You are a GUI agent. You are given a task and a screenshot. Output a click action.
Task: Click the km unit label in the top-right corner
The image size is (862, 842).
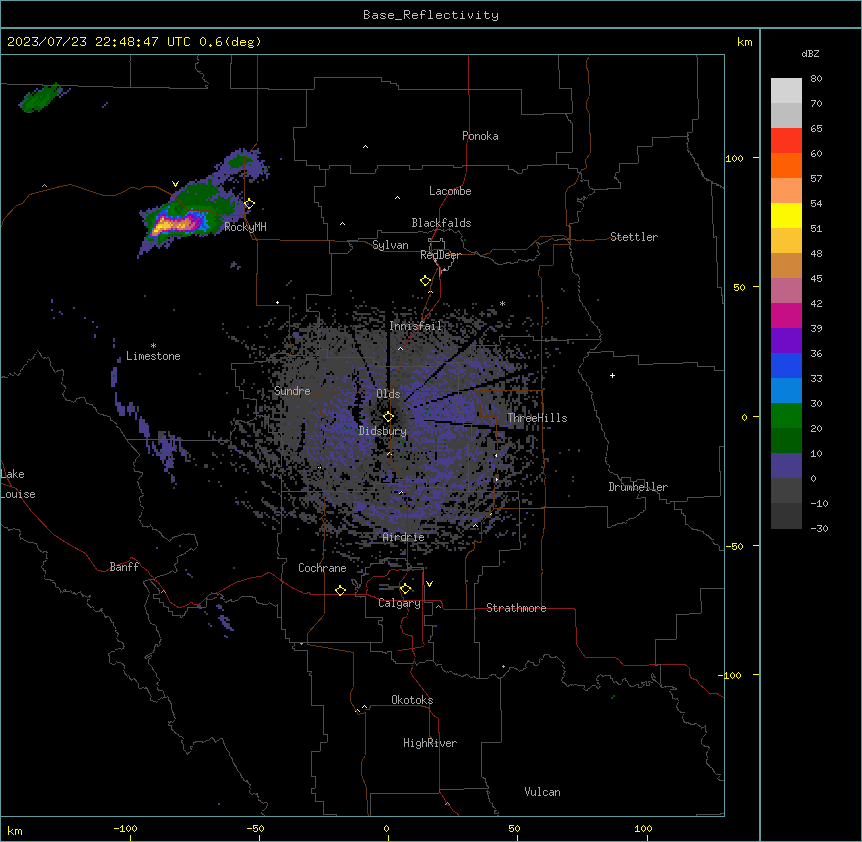[744, 42]
